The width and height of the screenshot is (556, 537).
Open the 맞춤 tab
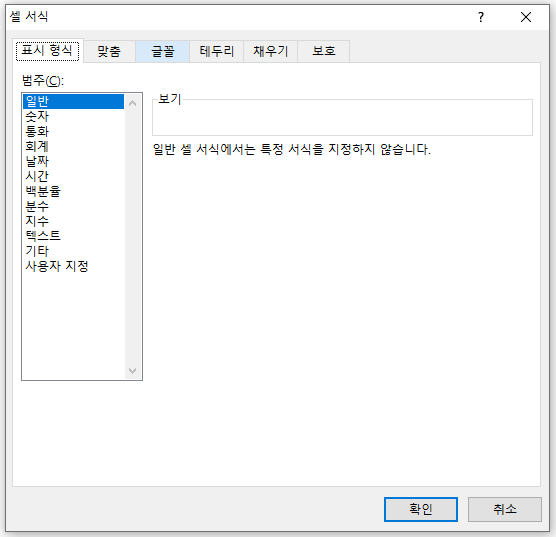[109, 51]
